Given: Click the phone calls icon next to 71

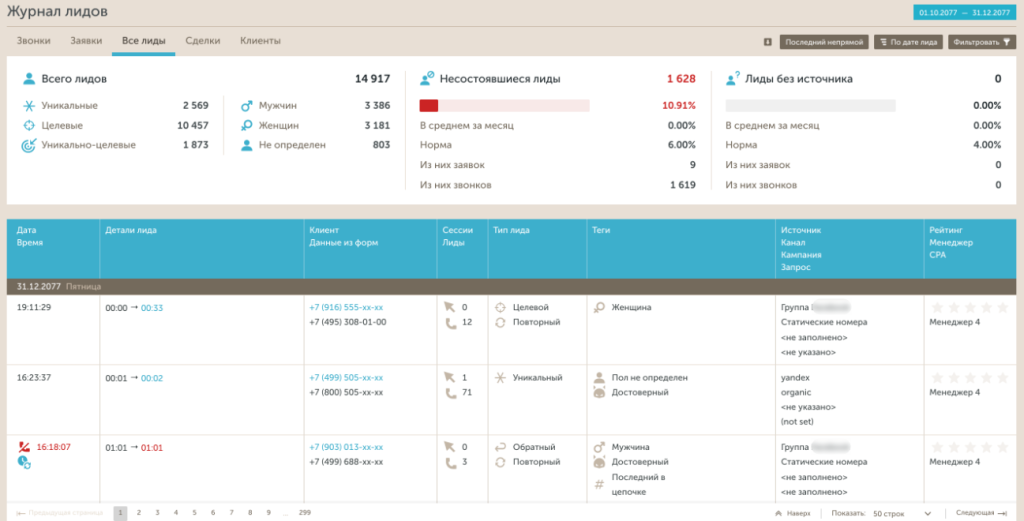Looking at the screenshot, I should (x=449, y=393).
